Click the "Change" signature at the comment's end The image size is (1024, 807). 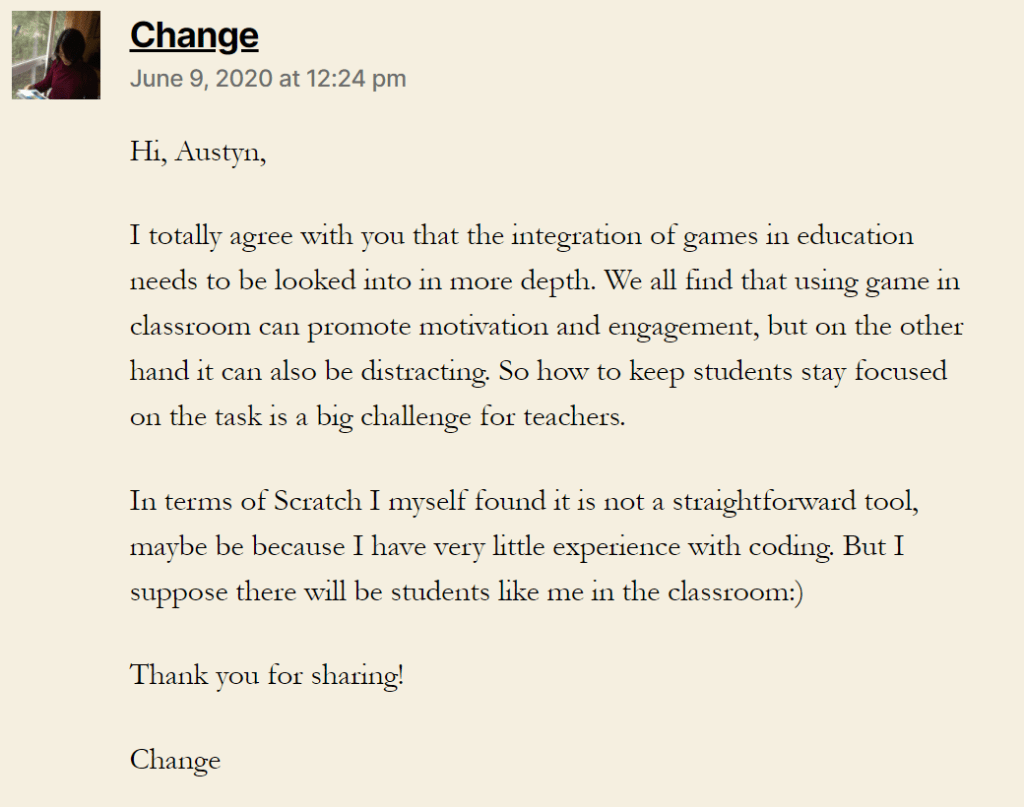click(175, 760)
